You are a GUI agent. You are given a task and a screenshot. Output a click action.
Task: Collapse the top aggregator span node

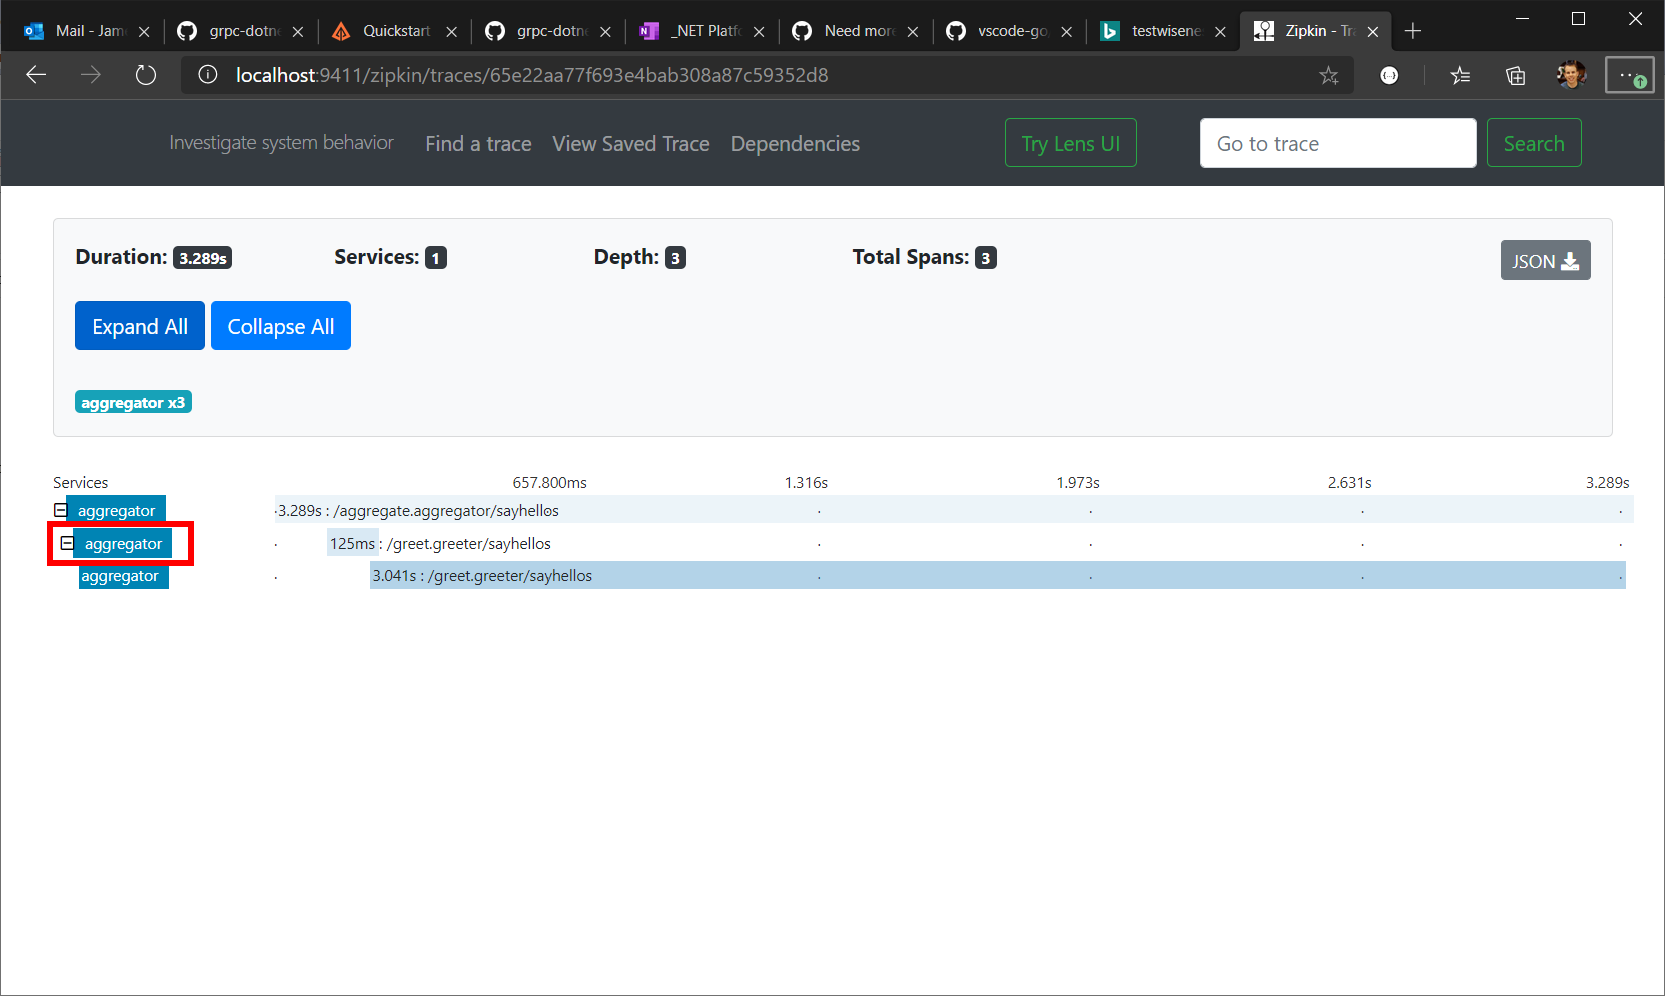(60, 509)
